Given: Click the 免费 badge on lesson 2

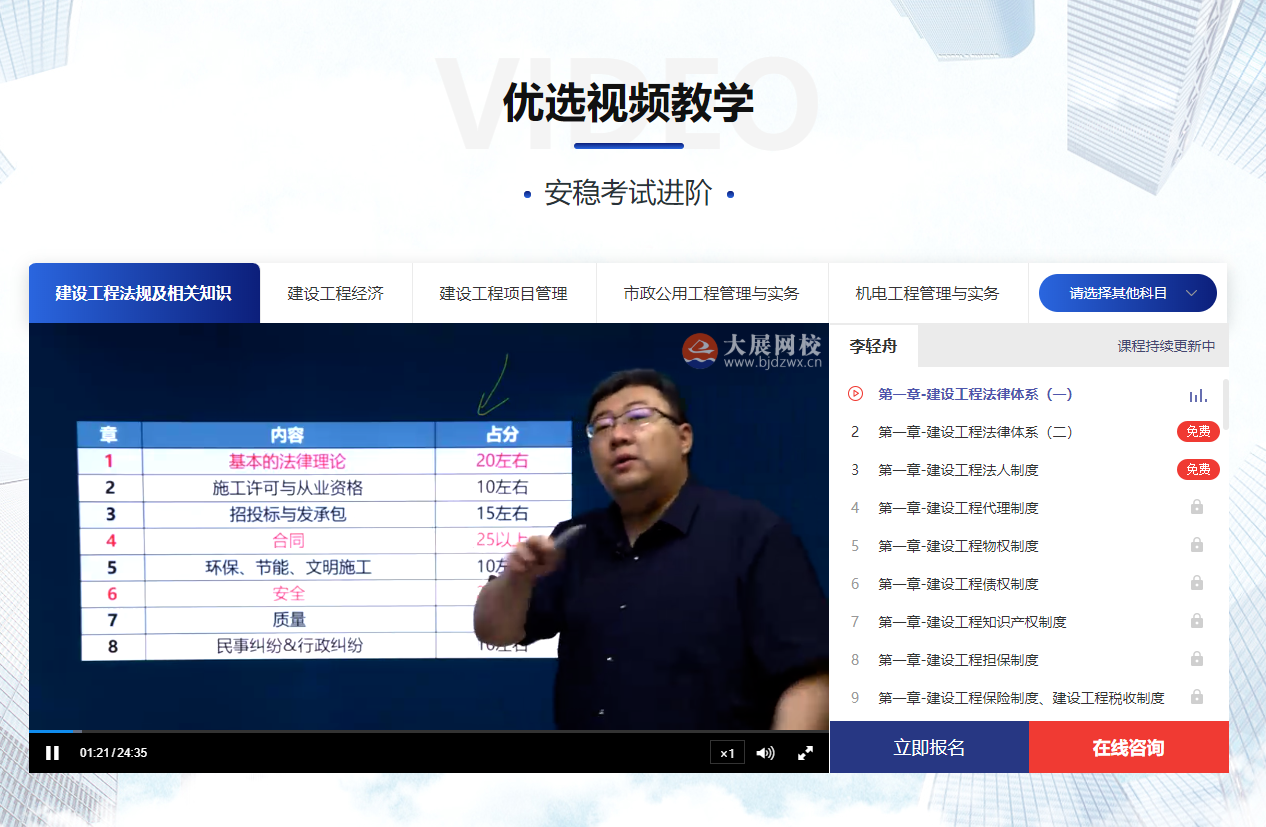Looking at the screenshot, I should tap(1197, 432).
